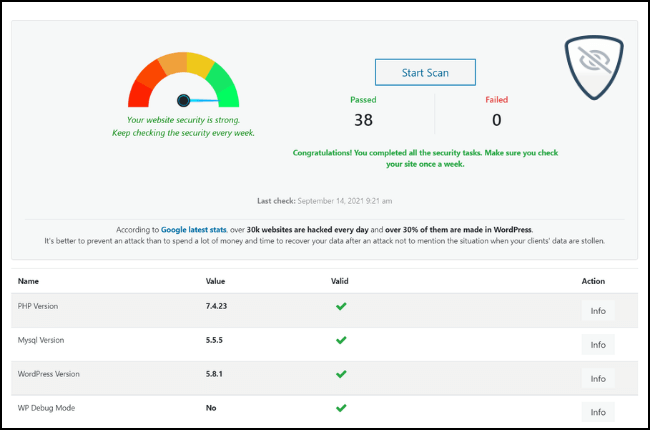Click green checkmark for Mysql Version

[x=341, y=341]
